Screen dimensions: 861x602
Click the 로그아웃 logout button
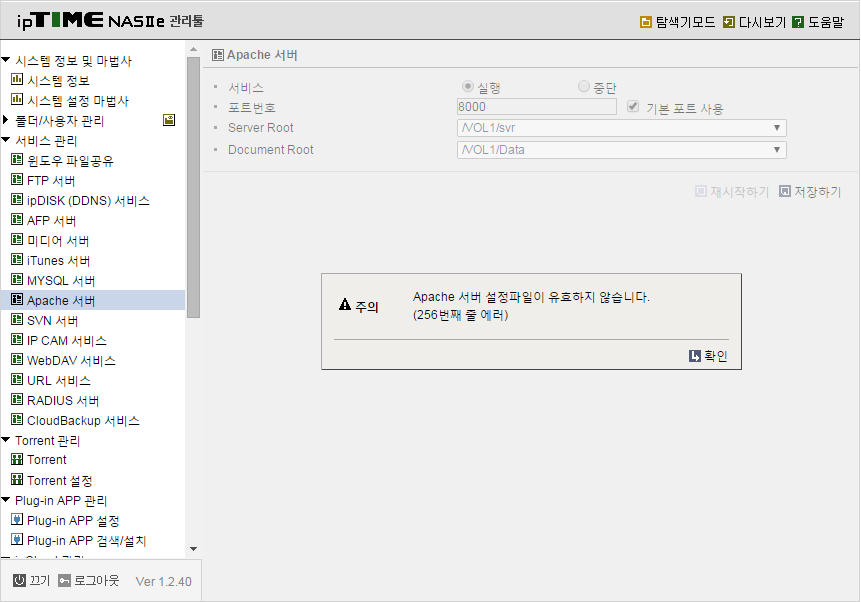[x=89, y=581]
